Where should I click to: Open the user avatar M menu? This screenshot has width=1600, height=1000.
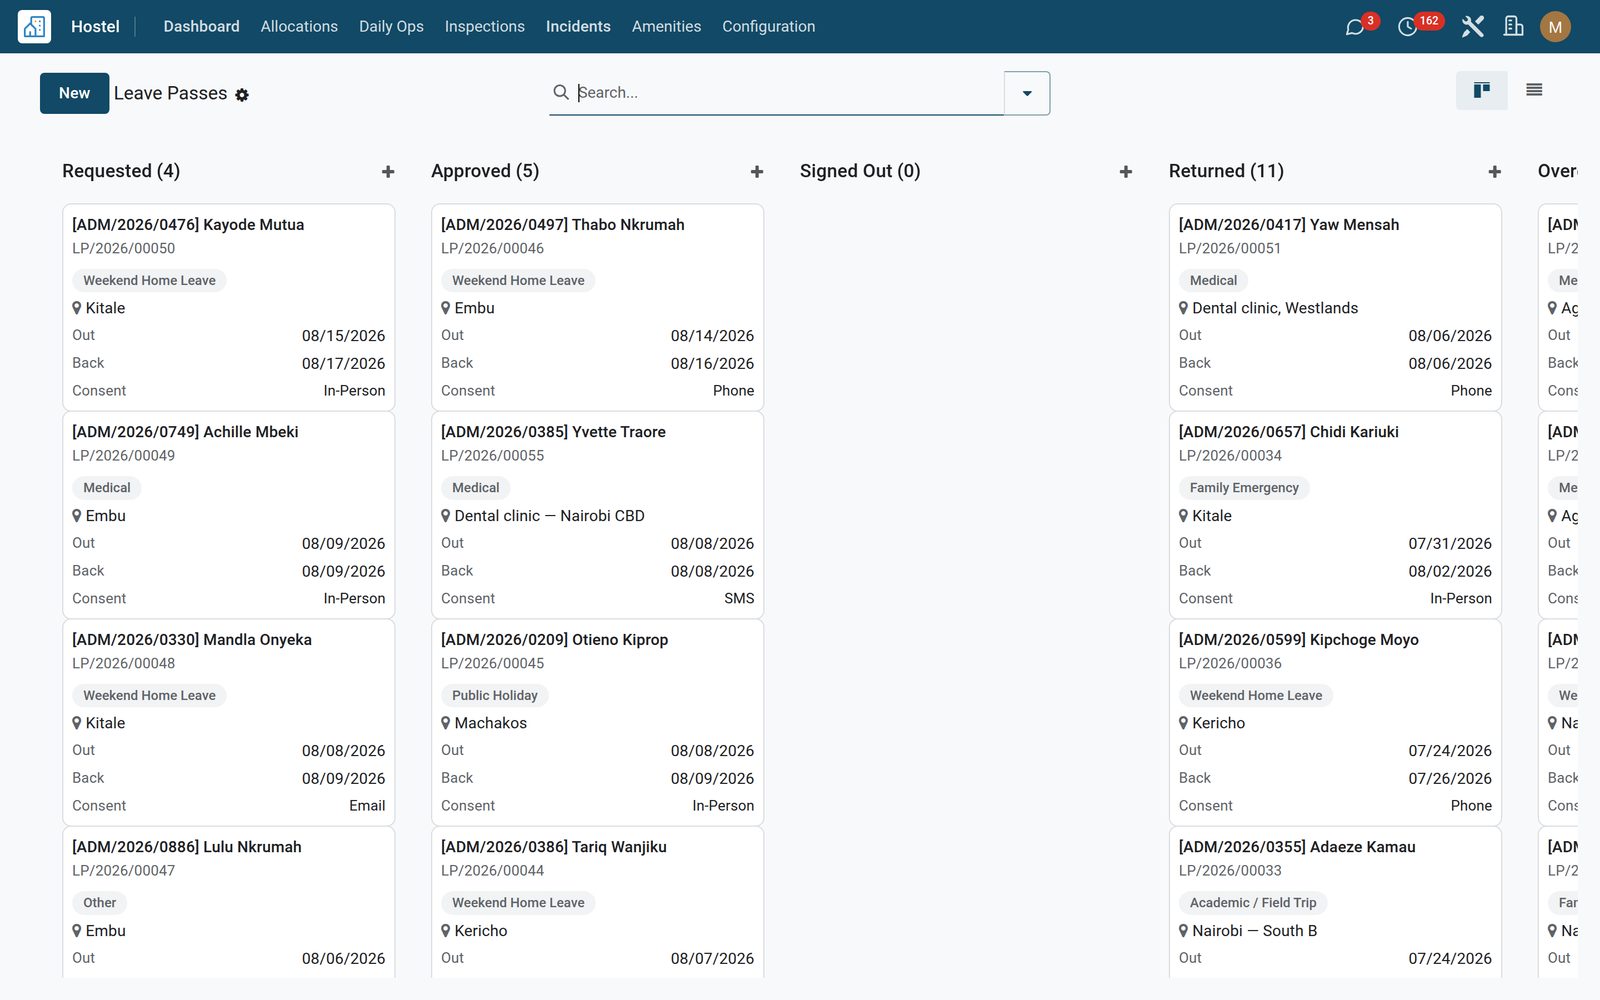point(1555,27)
